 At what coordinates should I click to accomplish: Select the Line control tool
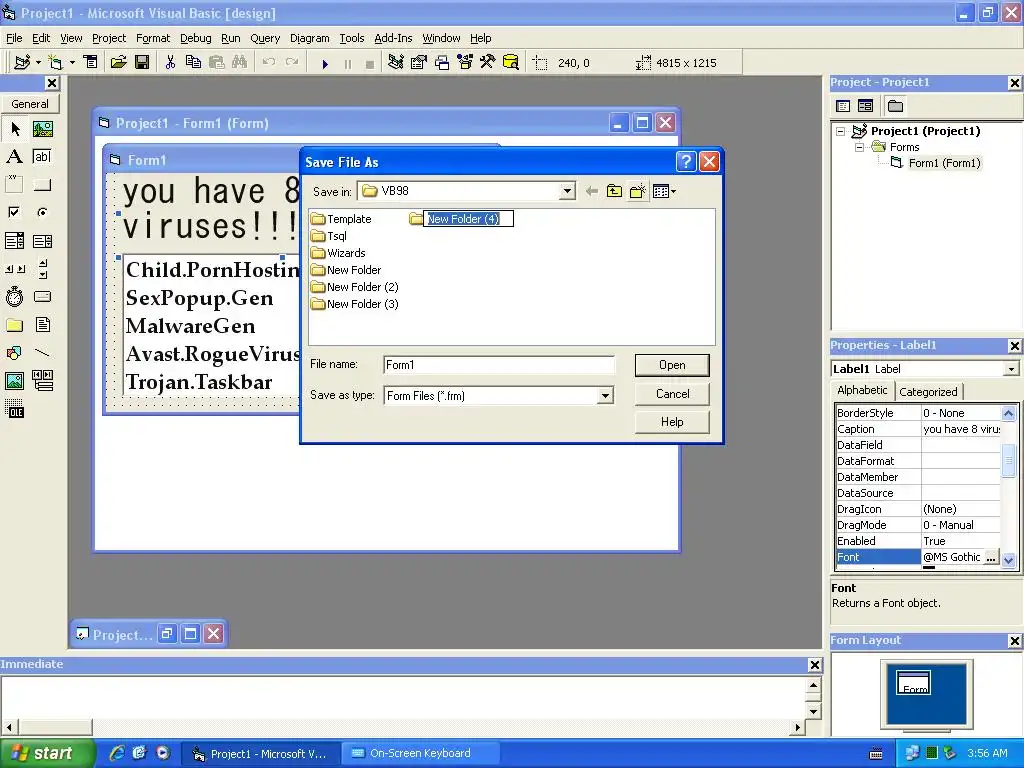point(42,353)
